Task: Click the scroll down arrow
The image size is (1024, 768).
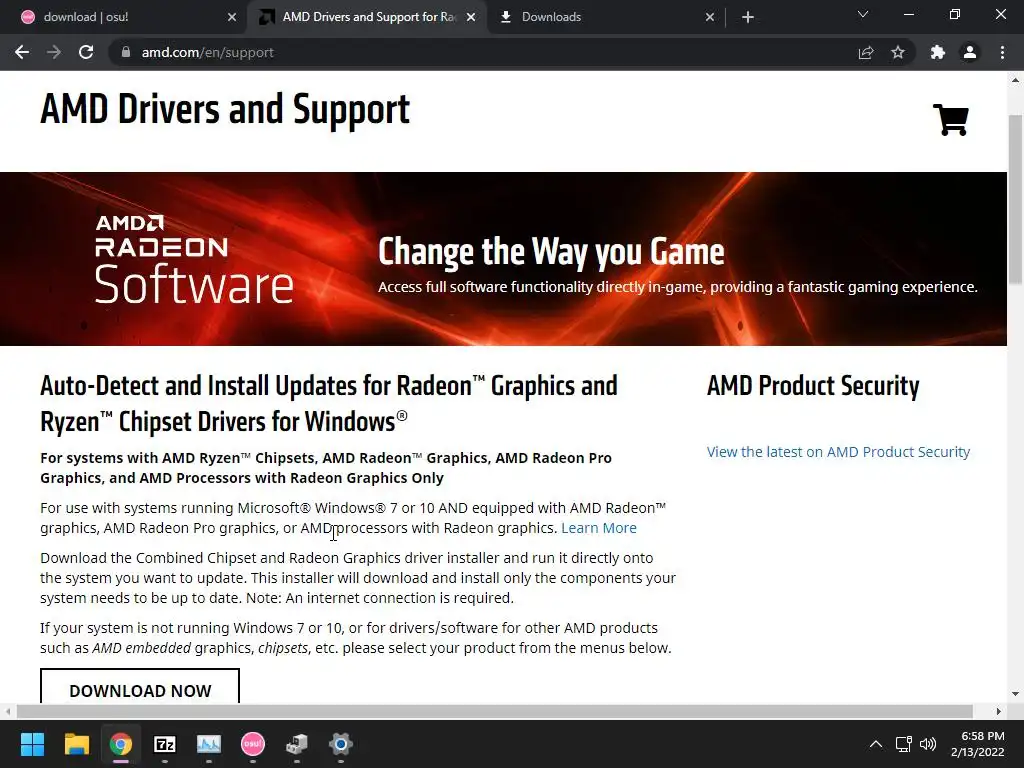Action: pos(1015,694)
